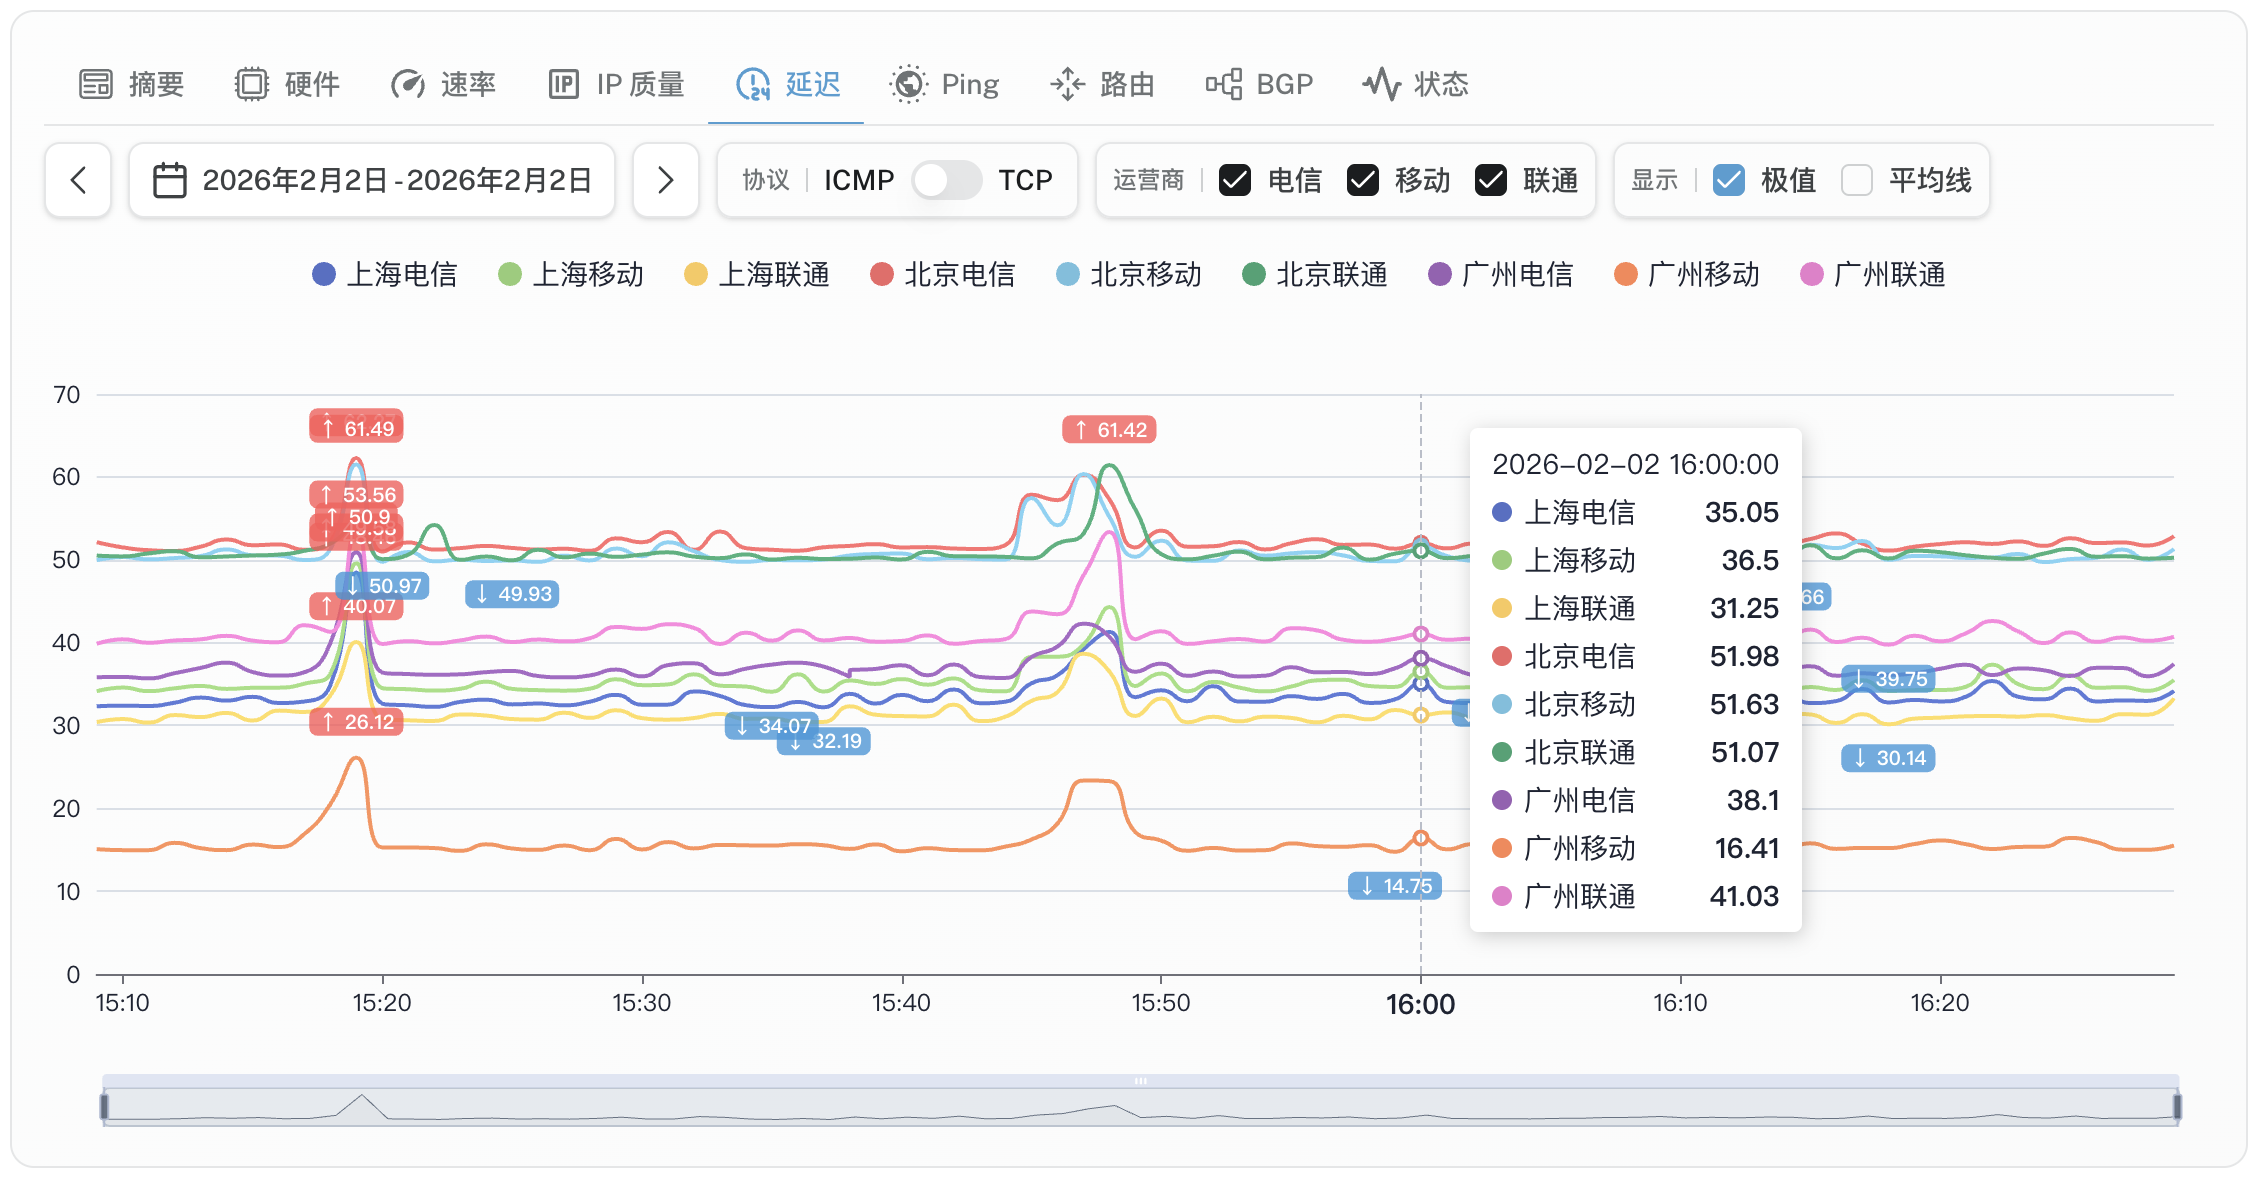Uncheck the 电信 carrier checkbox
Viewport: 2260px width, 1186px height.
coord(1235,180)
